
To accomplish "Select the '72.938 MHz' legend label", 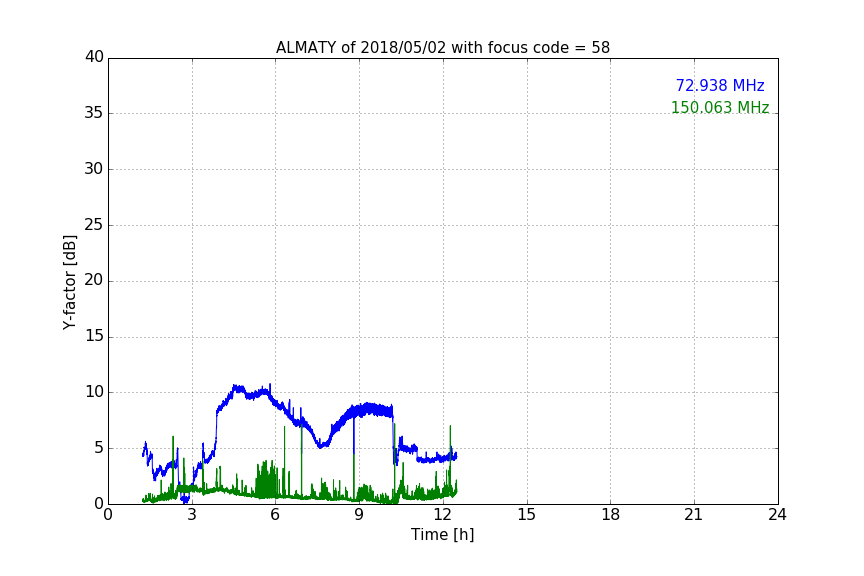I will (720, 85).
